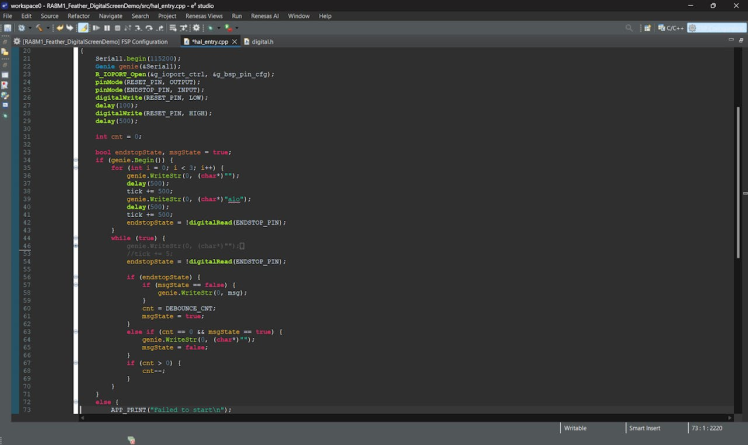
Task: Open the Renesas Views menu
Action: pos(204,16)
